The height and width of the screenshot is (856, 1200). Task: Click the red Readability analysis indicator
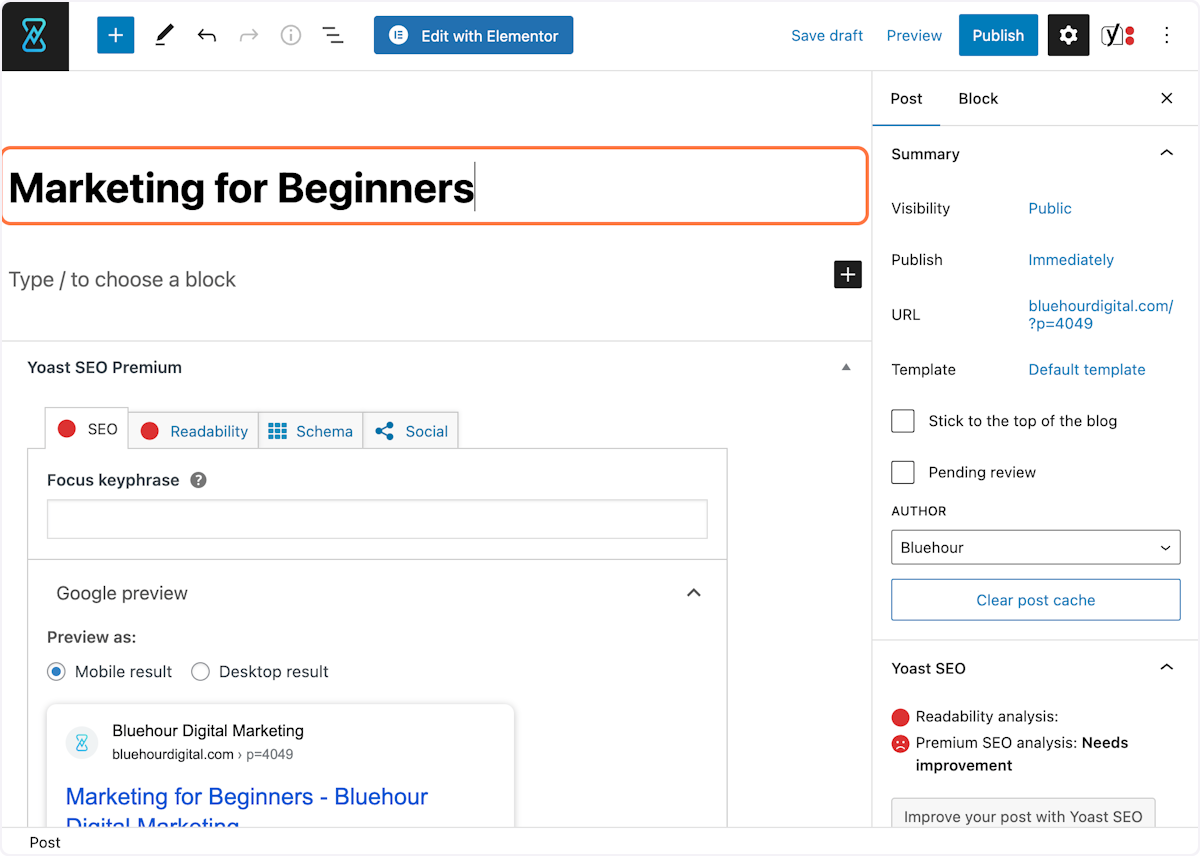[x=900, y=716]
